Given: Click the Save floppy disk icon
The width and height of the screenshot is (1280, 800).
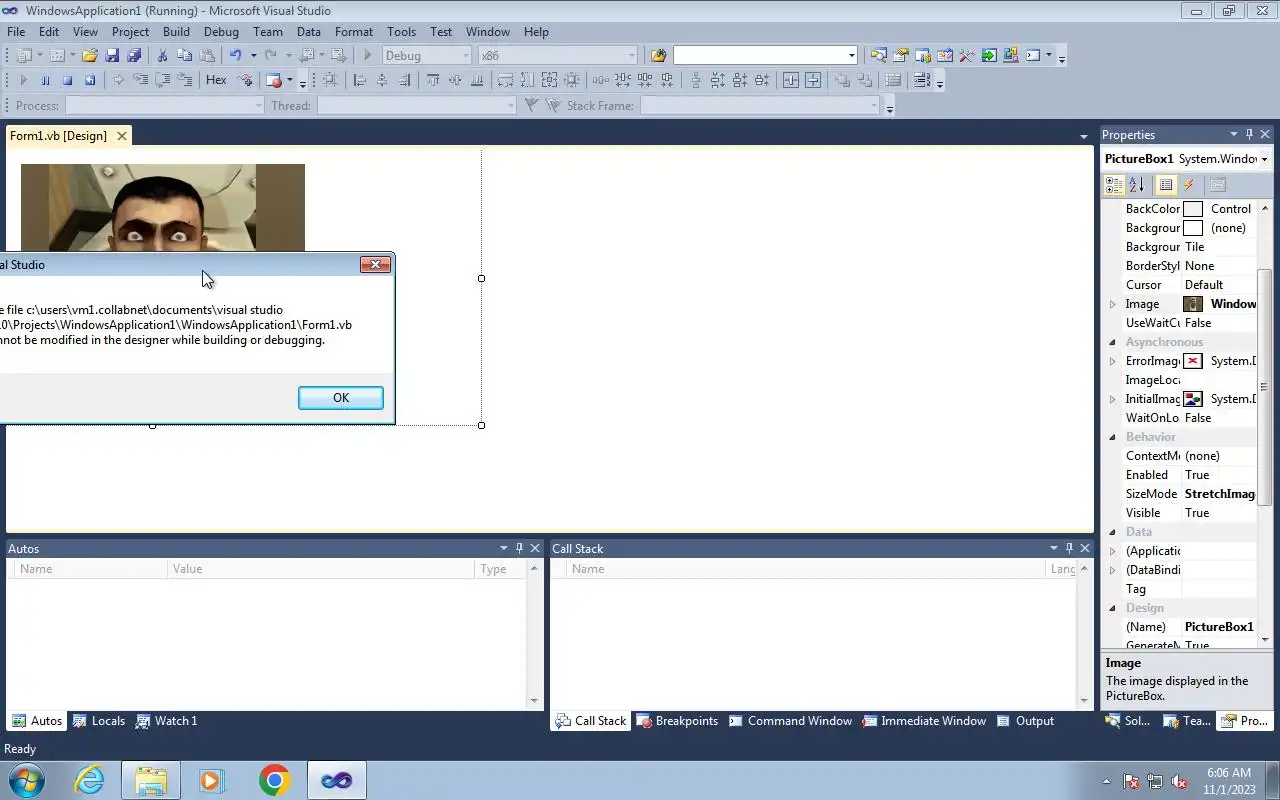Looking at the screenshot, I should [x=112, y=56].
